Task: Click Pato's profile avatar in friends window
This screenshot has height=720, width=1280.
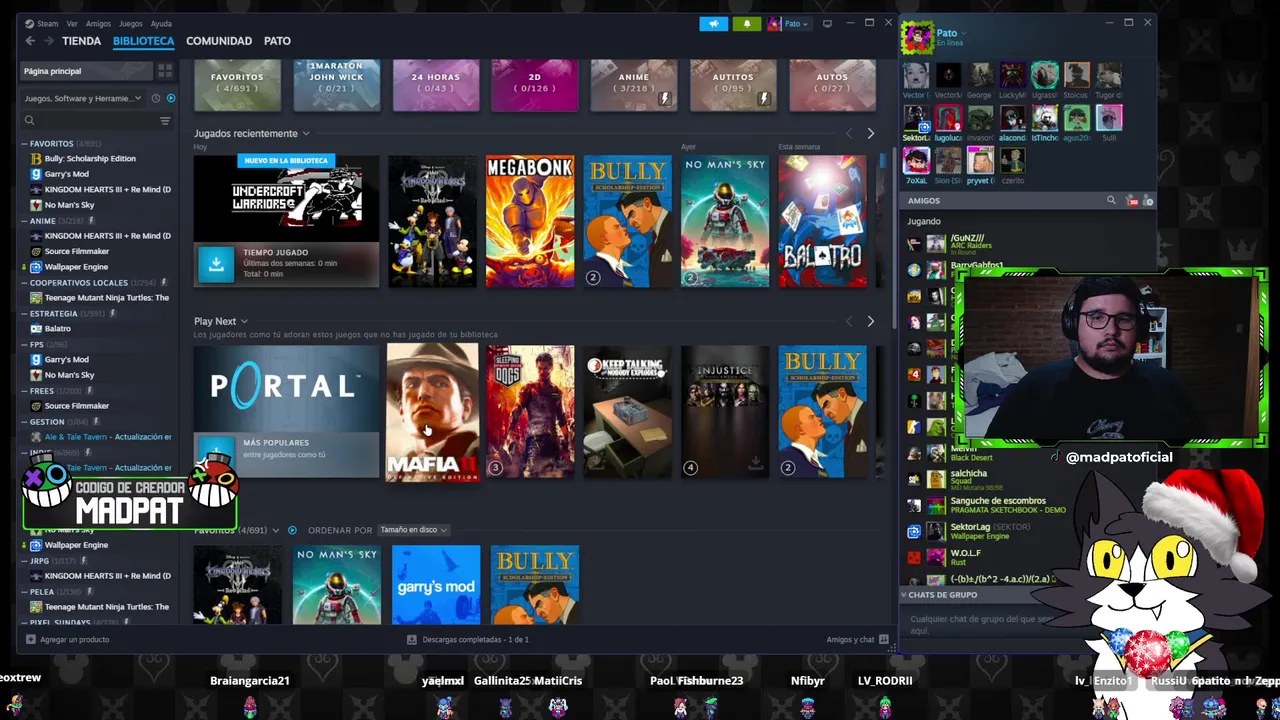Action: pyautogui.click(x=916, y=37)
